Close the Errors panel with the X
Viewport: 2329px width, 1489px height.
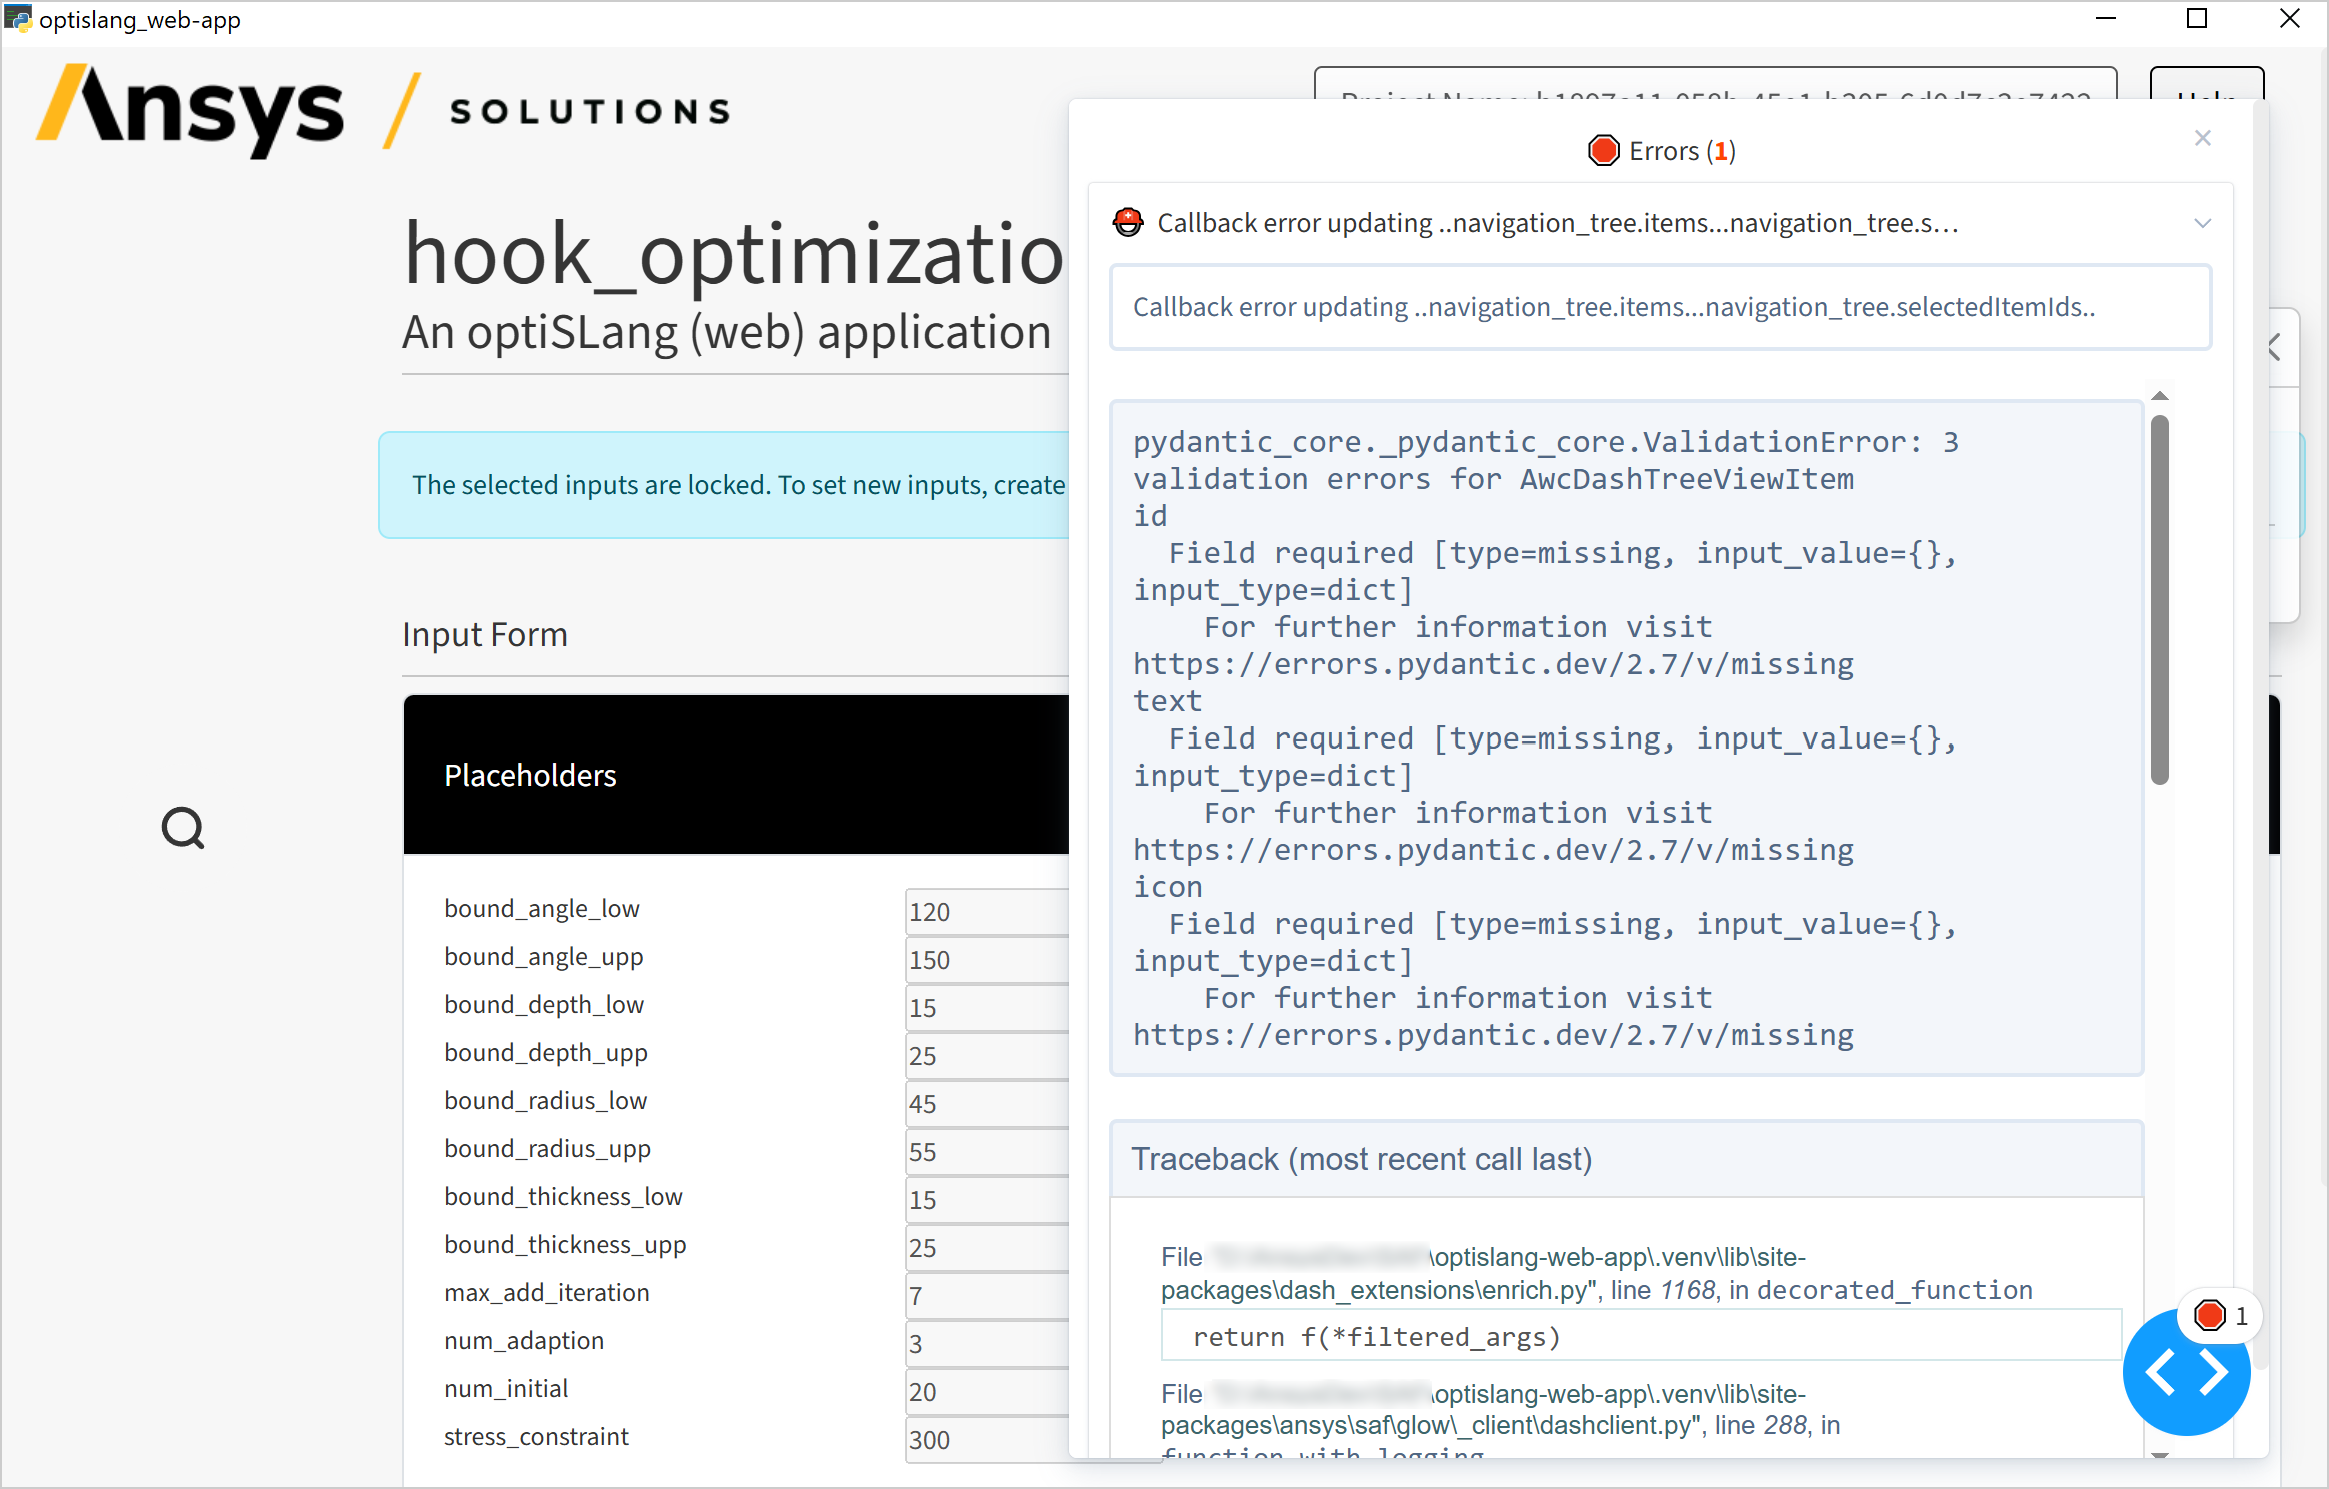[x=2202, y=138]
